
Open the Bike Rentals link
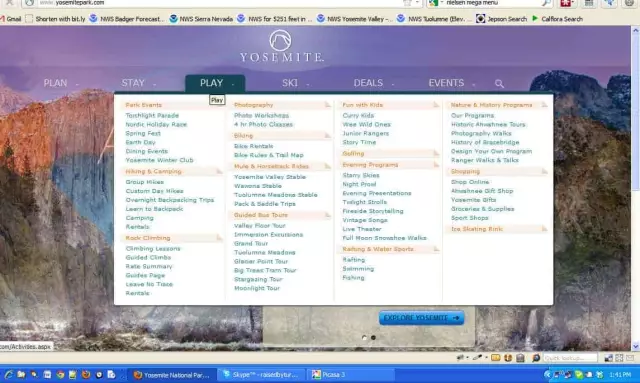tap(253, 146)
